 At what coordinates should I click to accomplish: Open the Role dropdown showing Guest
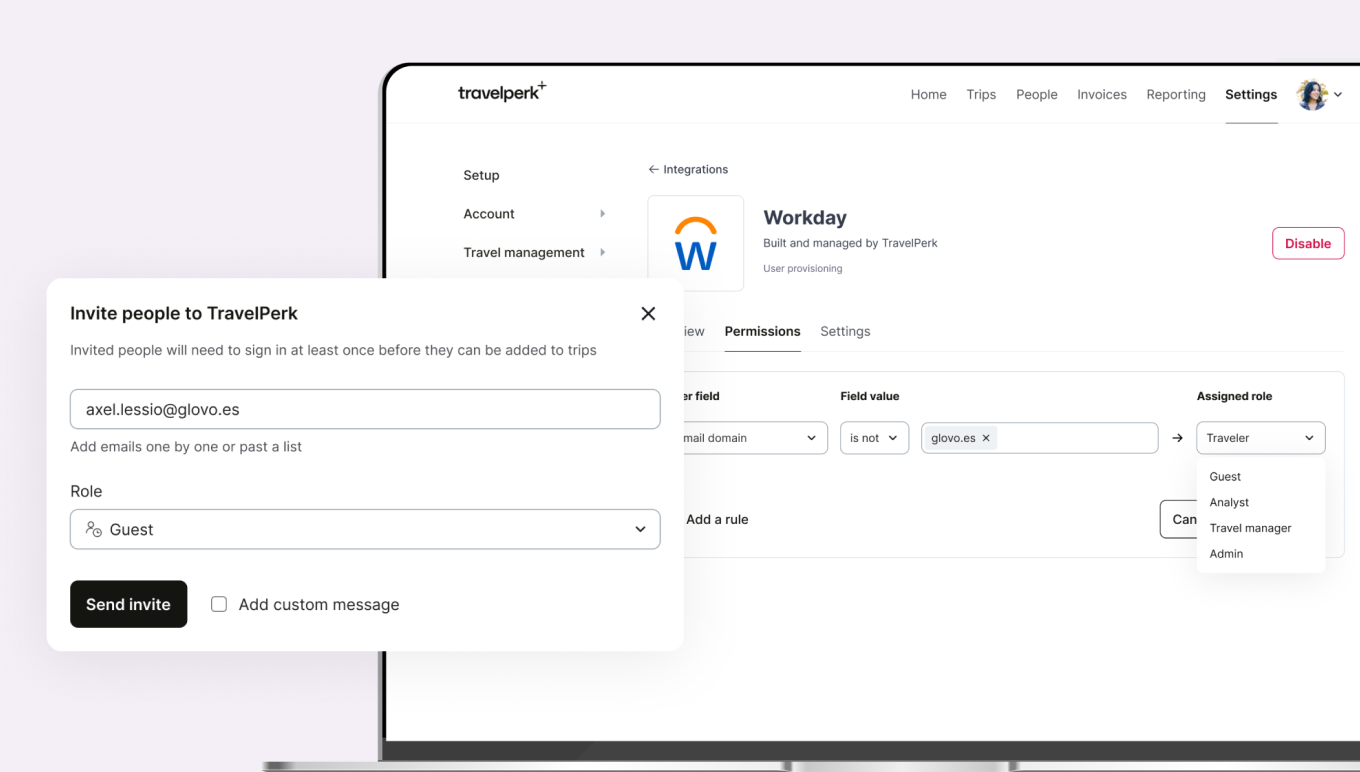[365, 529]
